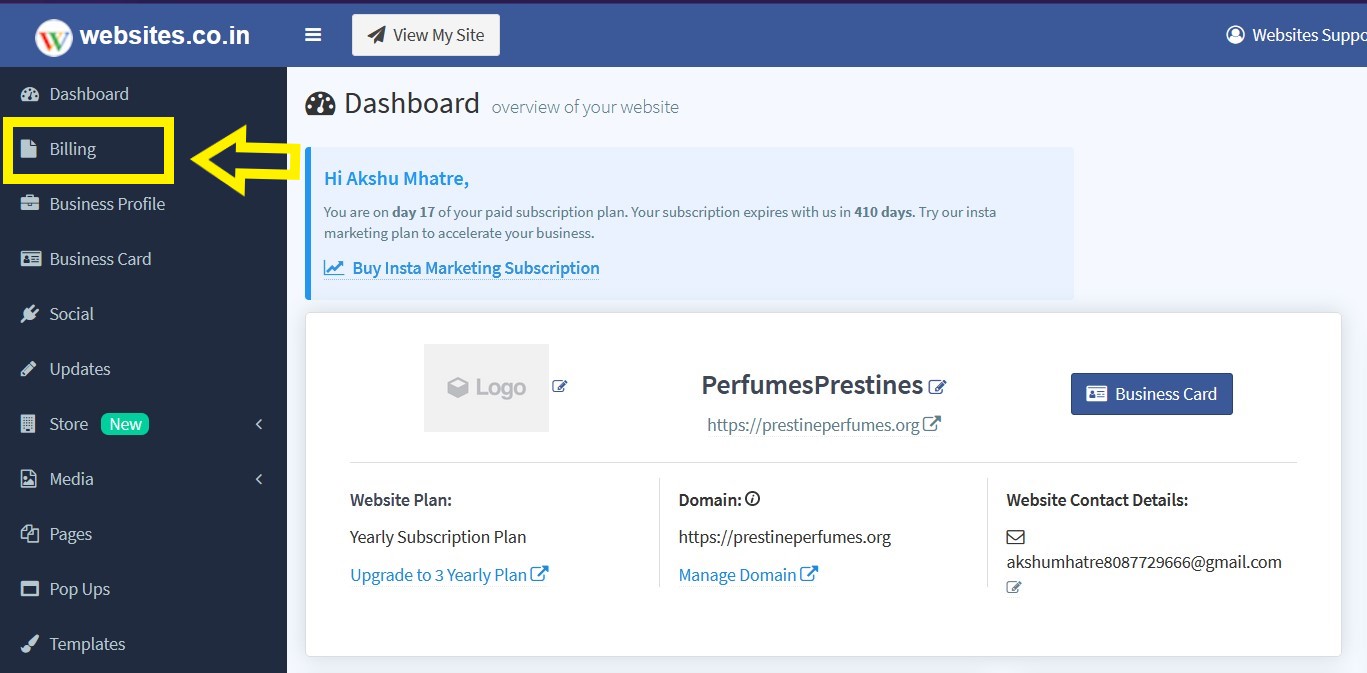Click the Social plug icon
The width and height of the screenshot is (1367, 673).
tap(30, 314)
